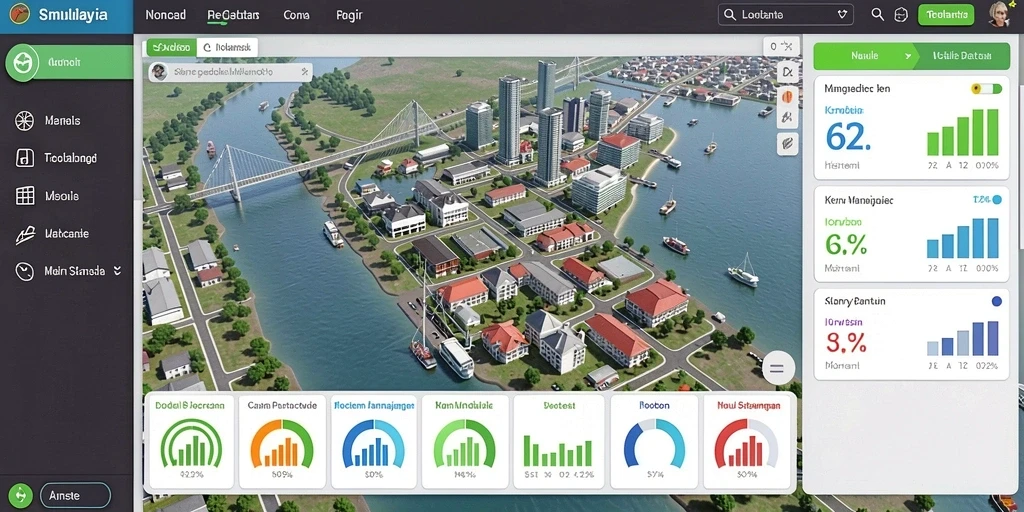Viewport: 1024px width, 512px height.
Task: Select the grid icon beside Meoile
Action: (x=25, y=195)
